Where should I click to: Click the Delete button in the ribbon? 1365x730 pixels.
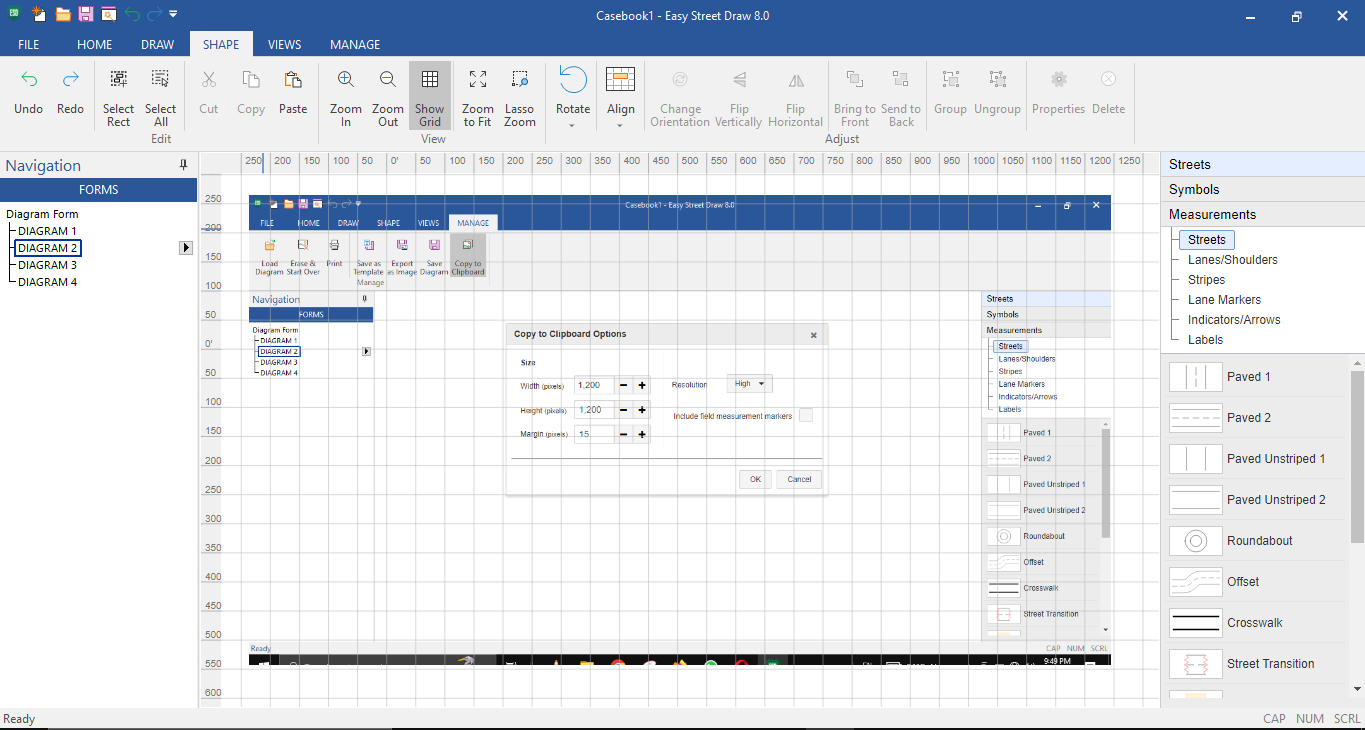[1108, 92]
